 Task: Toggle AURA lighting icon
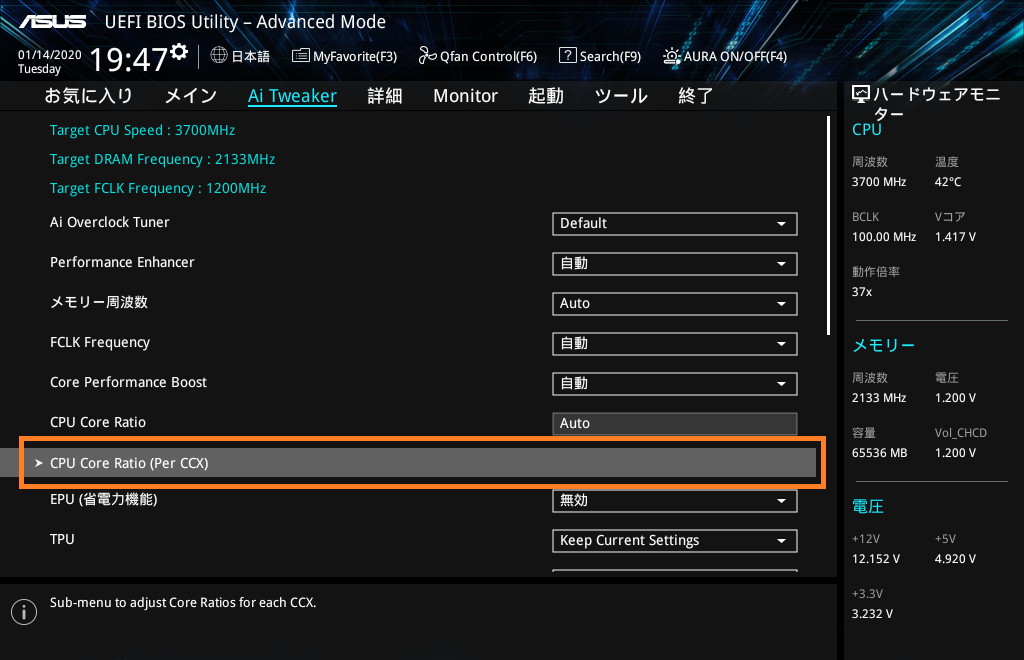tap(671, 56)
